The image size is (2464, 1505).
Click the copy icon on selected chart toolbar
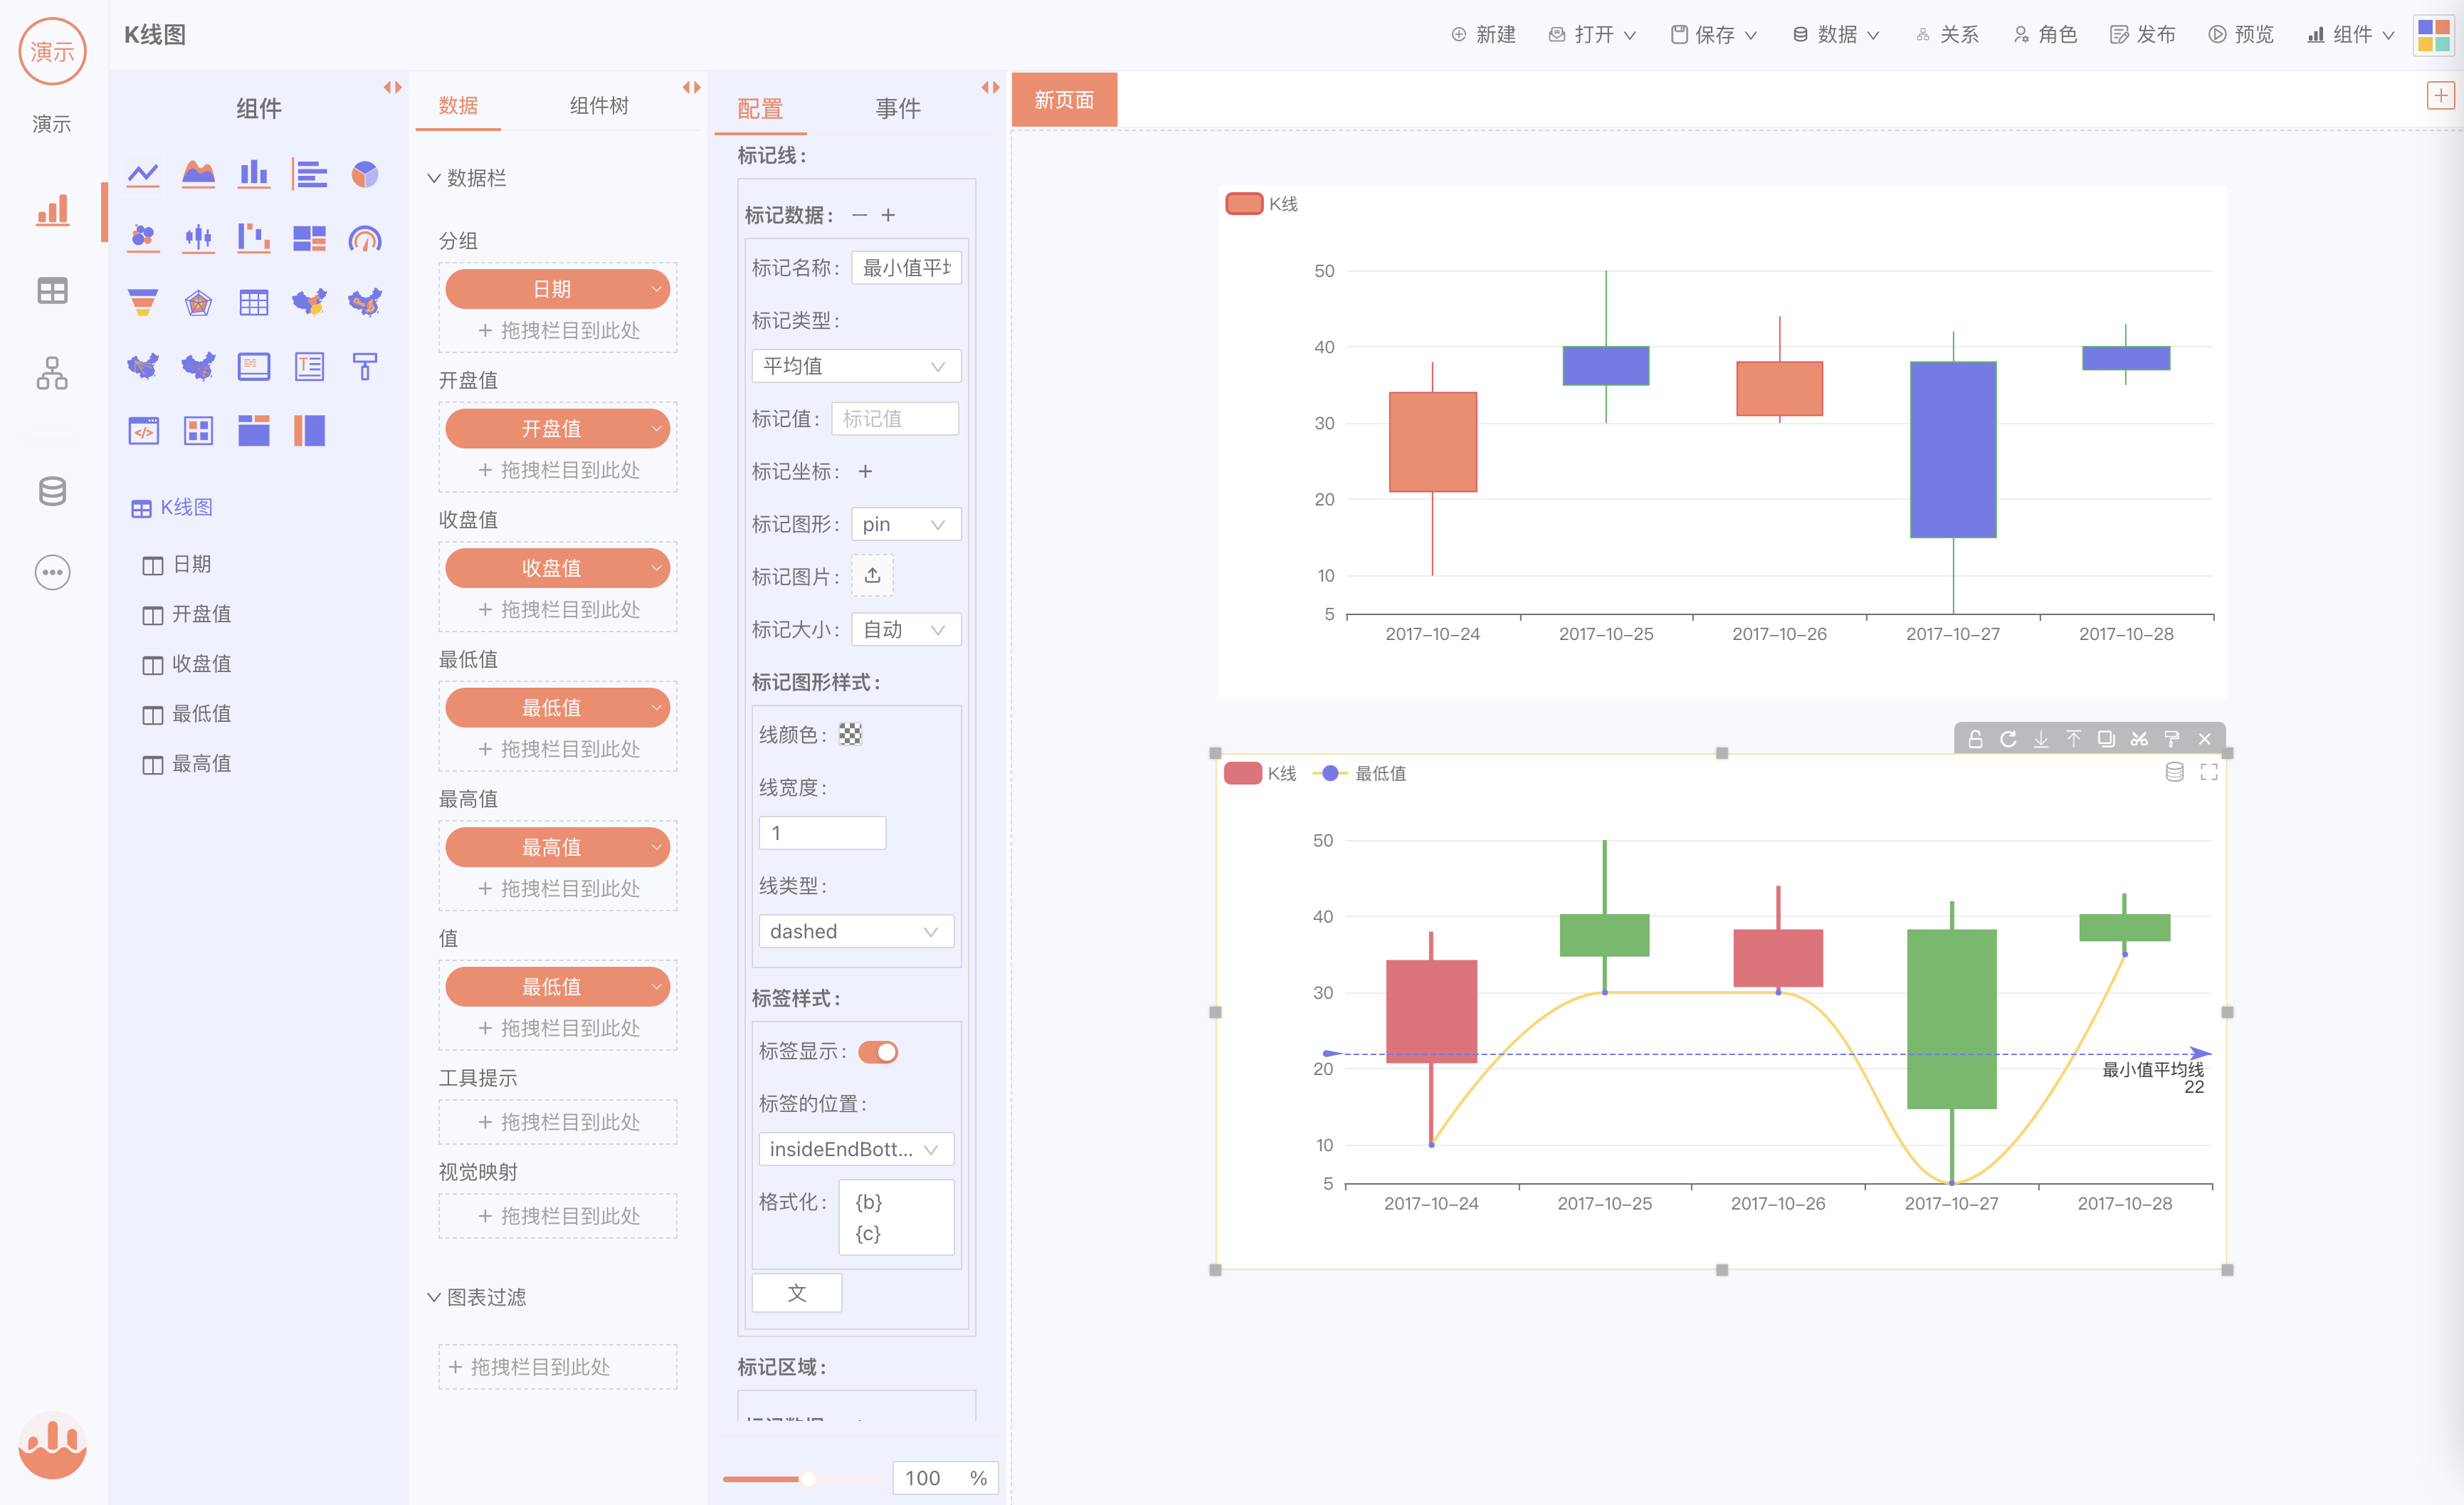[x=2106, y=739]
